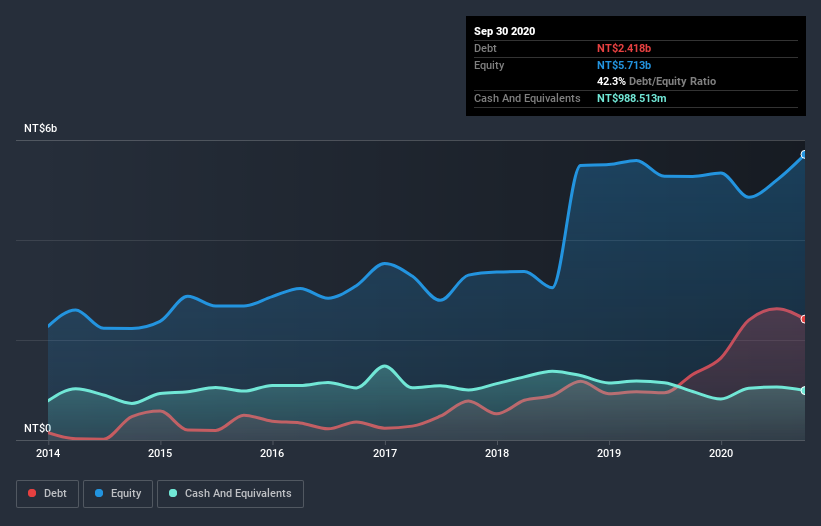Click the NT$2.418b debt value
Viewport: 821px width, 526px height.
coord(624,48)
